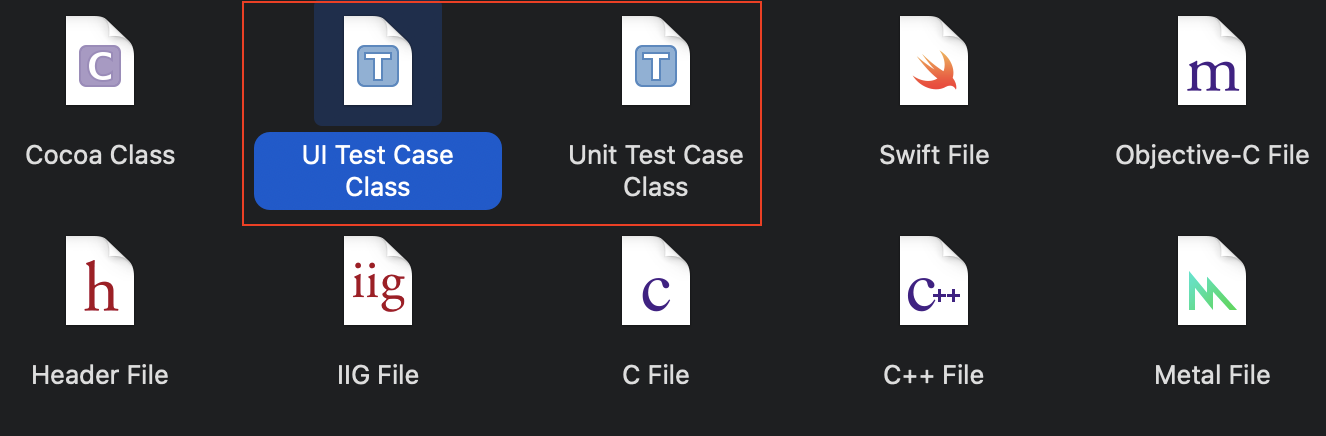Click the IIG File text label
Screen dimensions: 1326x436
(x=378, y=375)
